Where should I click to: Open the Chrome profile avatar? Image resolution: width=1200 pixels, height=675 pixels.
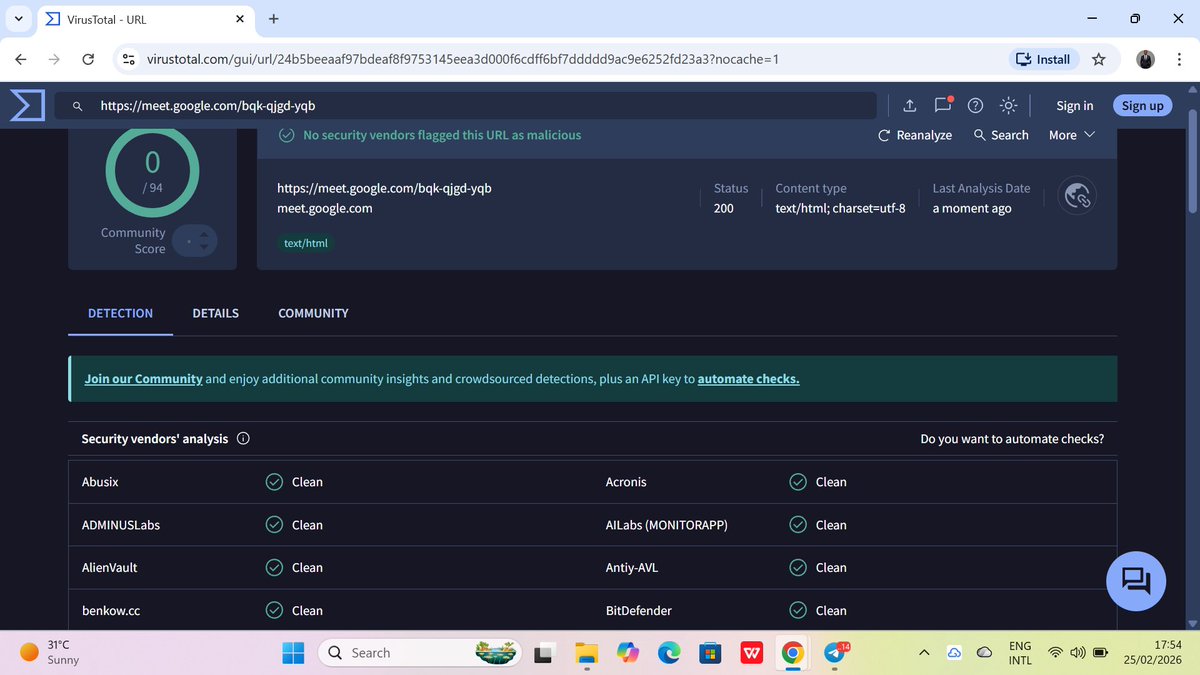[x=1146, y=59]
